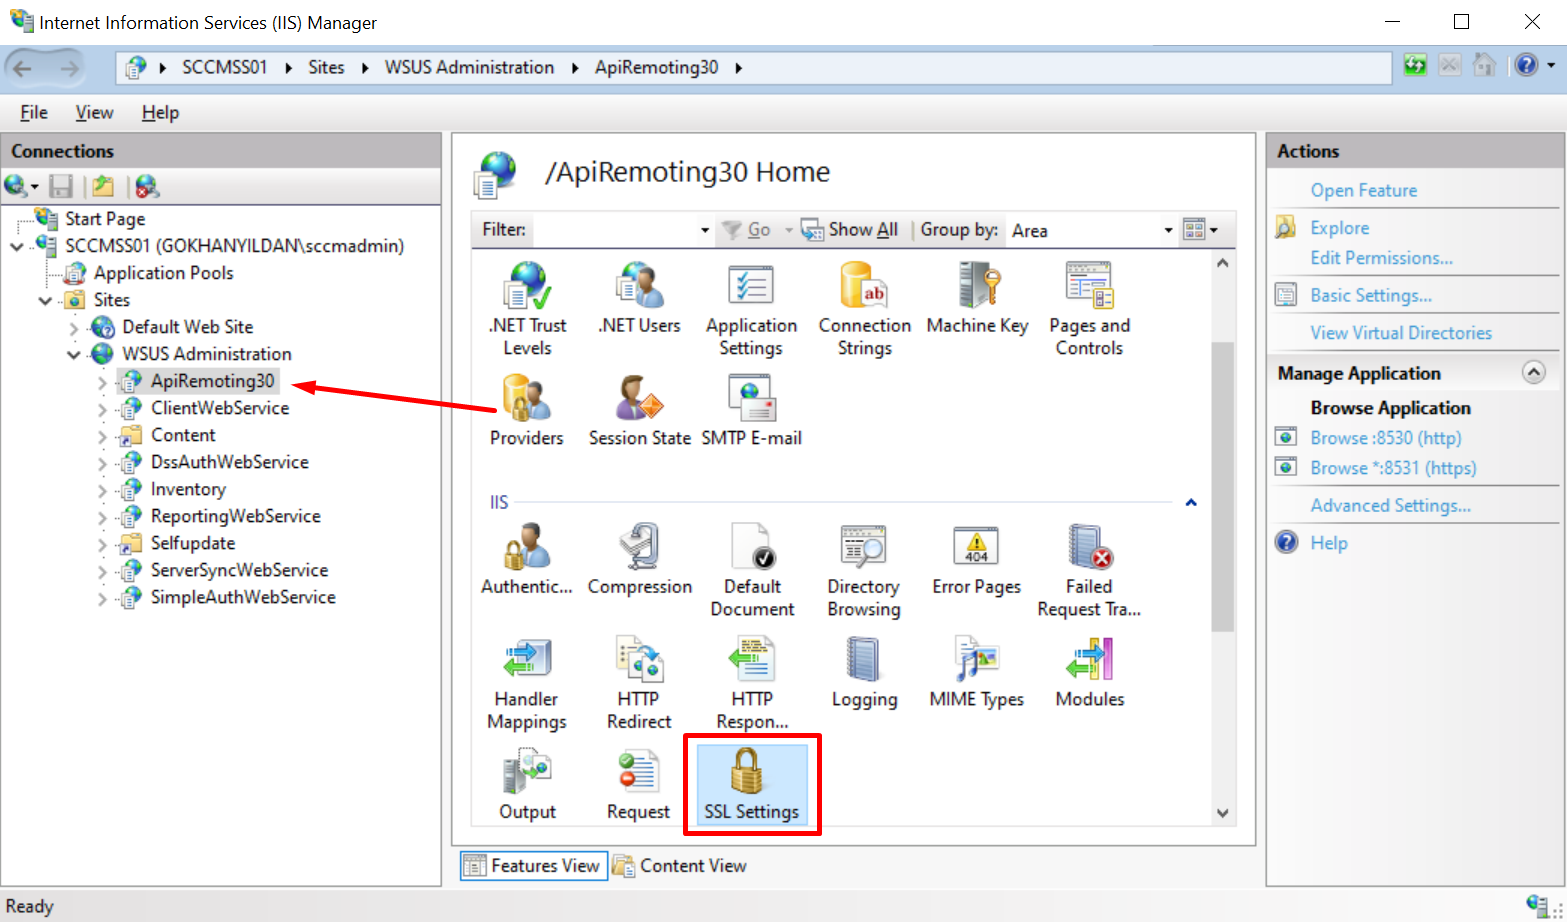
Task: Open the Directory Browsing feature
Action: [864, 570]
